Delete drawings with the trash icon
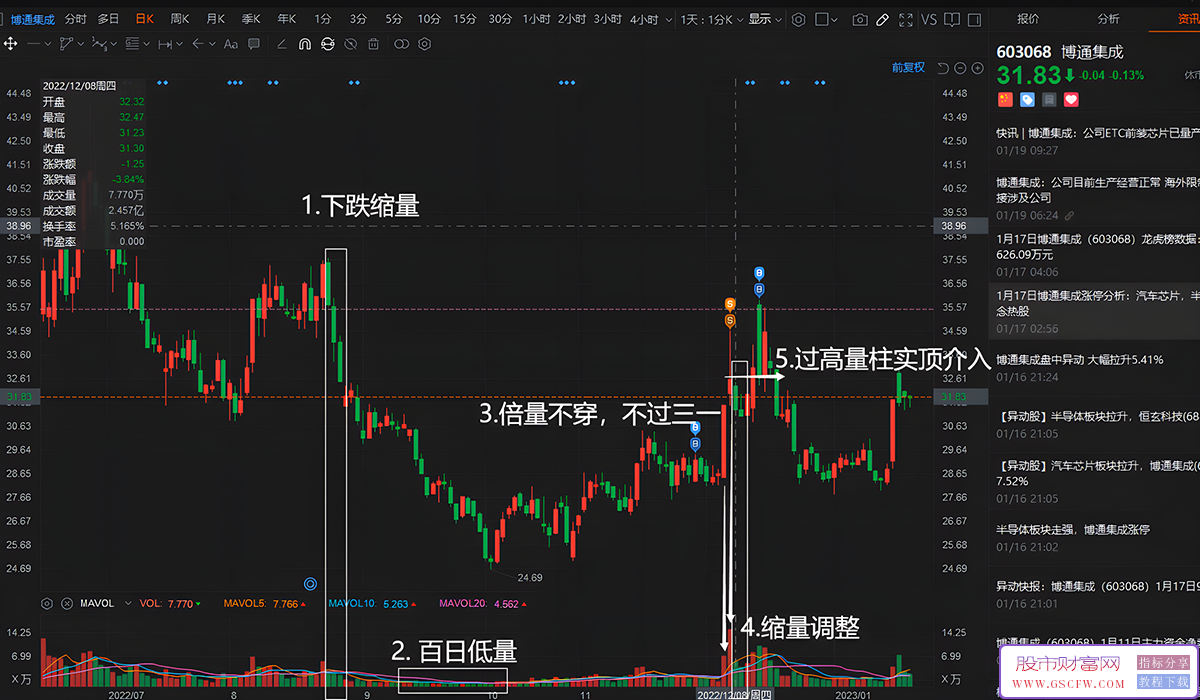 pyautogui.click(x=373, y=43)
